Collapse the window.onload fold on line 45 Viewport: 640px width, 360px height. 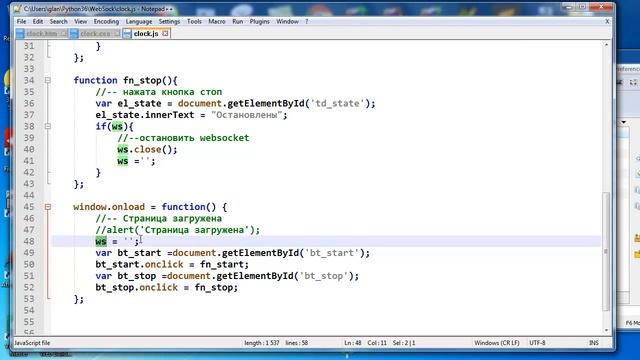pyautogui.click(x=48, y=207)
